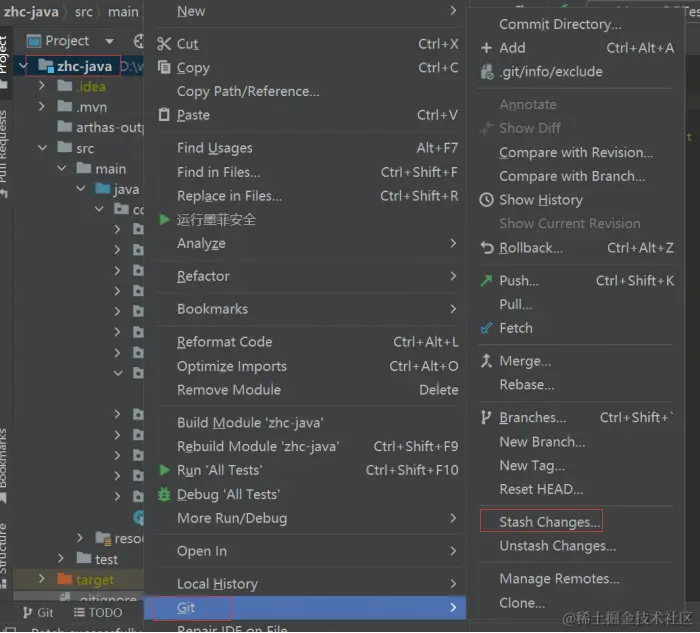Click the Paste clipboard icon
This screenshot has height=633, width=700.
(164, 115)
